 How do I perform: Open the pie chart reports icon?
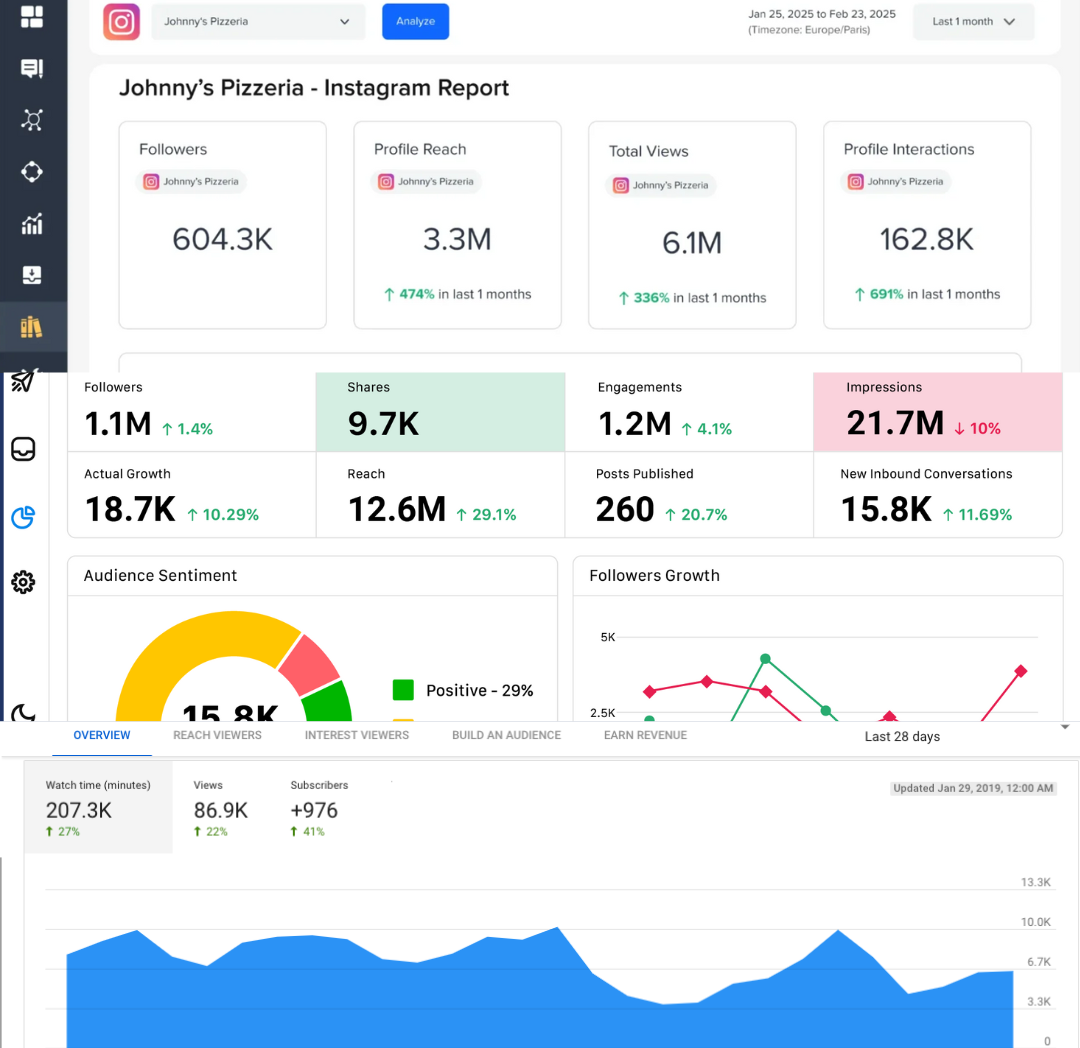(23, 516)
